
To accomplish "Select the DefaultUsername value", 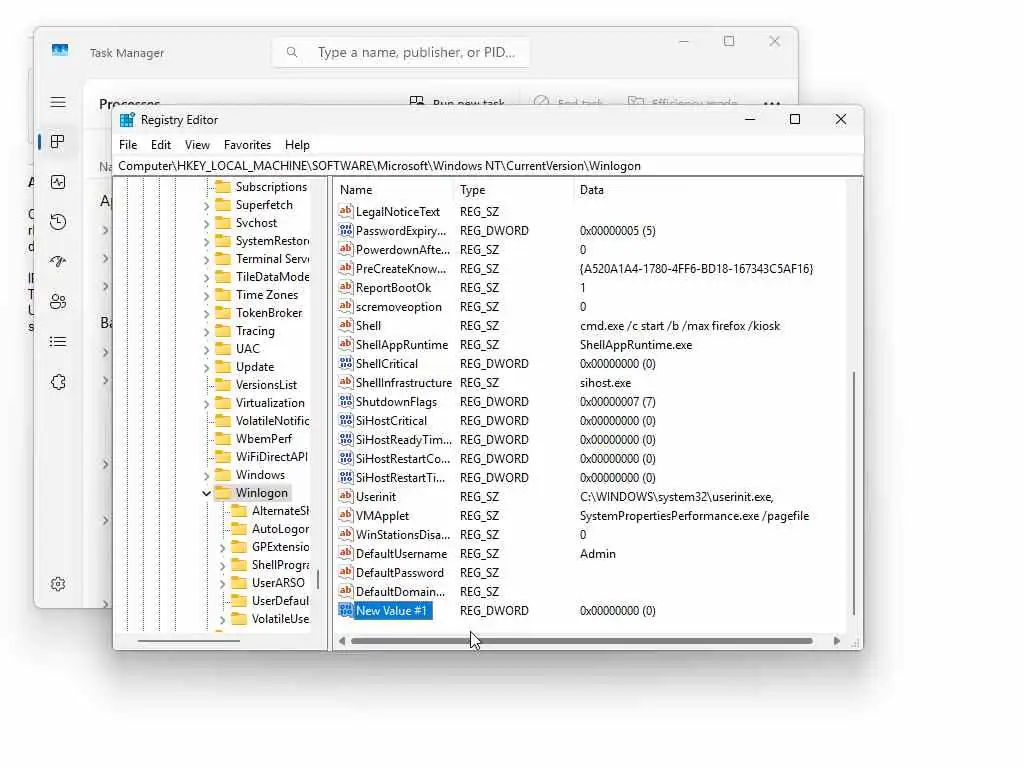I will click(x=401, y=554).
